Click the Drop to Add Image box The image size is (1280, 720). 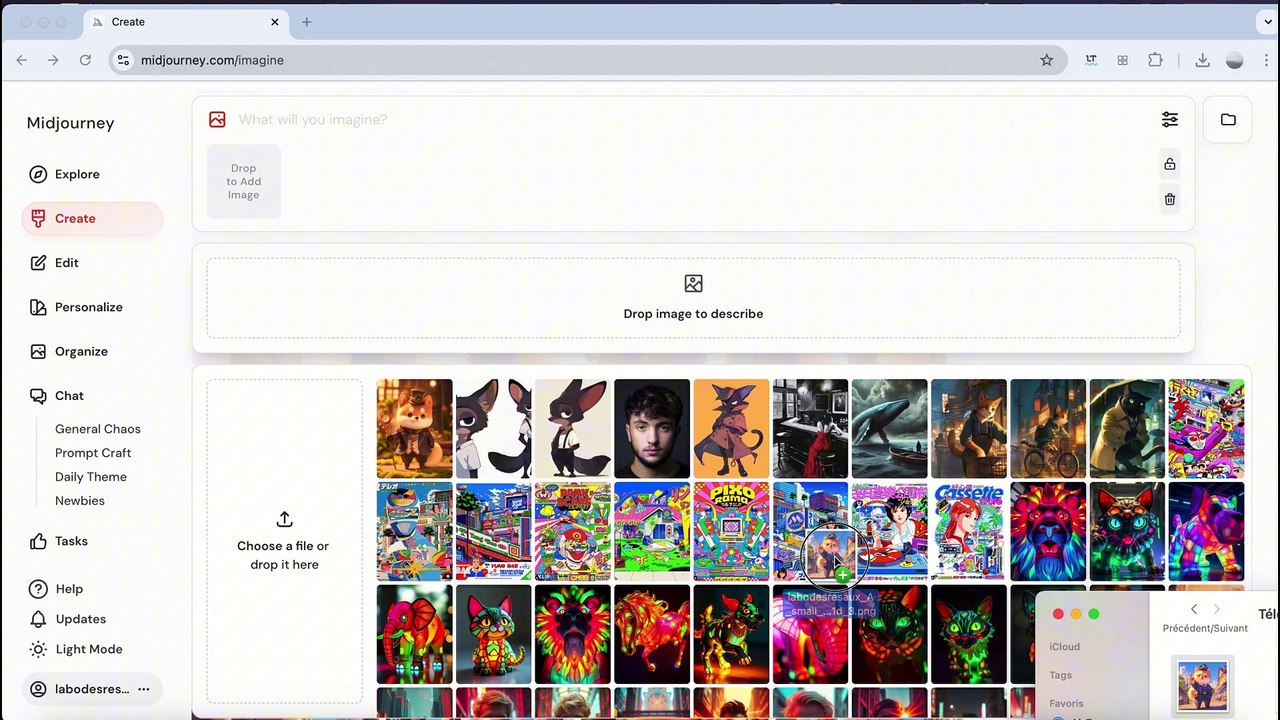click(244, 181)
